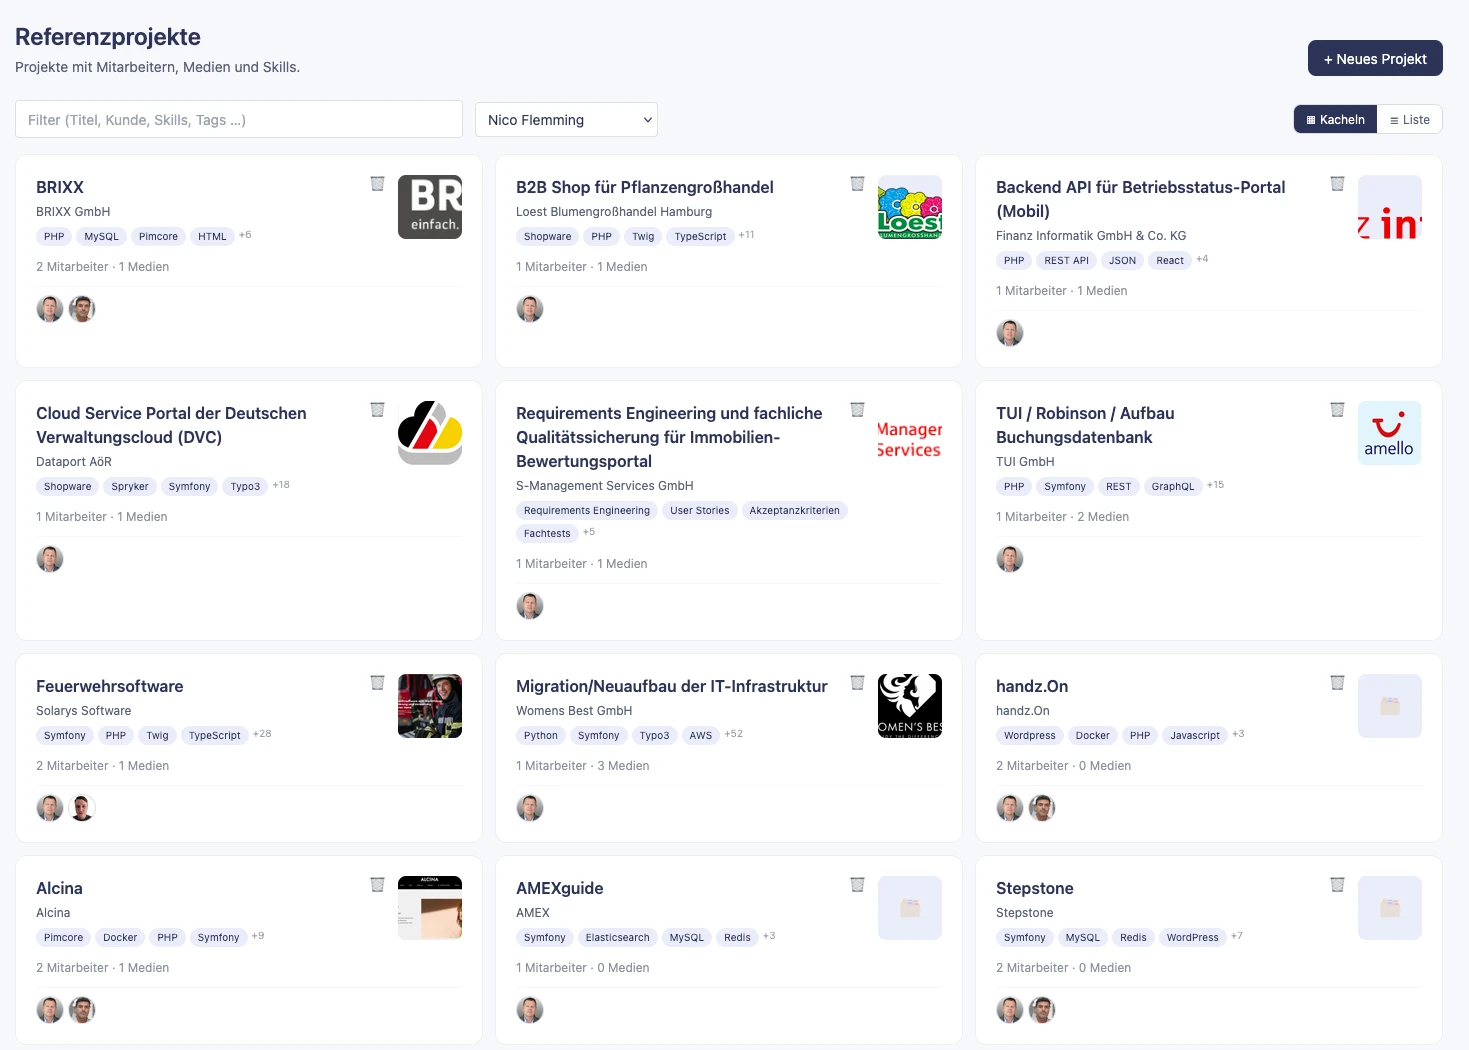Expand +4 skills on Backend API card

click(x=1202, y=259)
